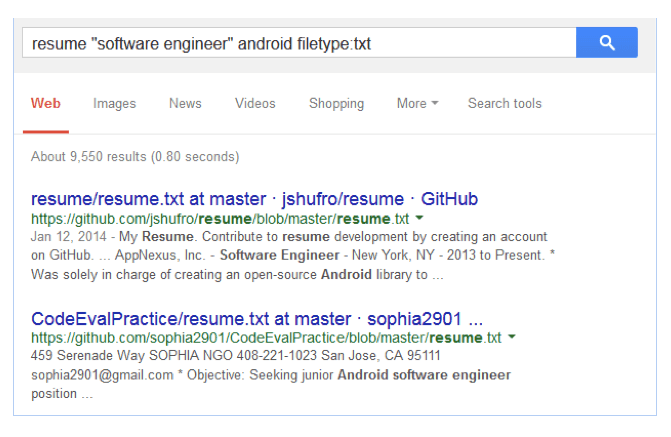Switch to the Images tab
Image resolution: width=671 pixels, height=437 pixels.
[114, 104]
